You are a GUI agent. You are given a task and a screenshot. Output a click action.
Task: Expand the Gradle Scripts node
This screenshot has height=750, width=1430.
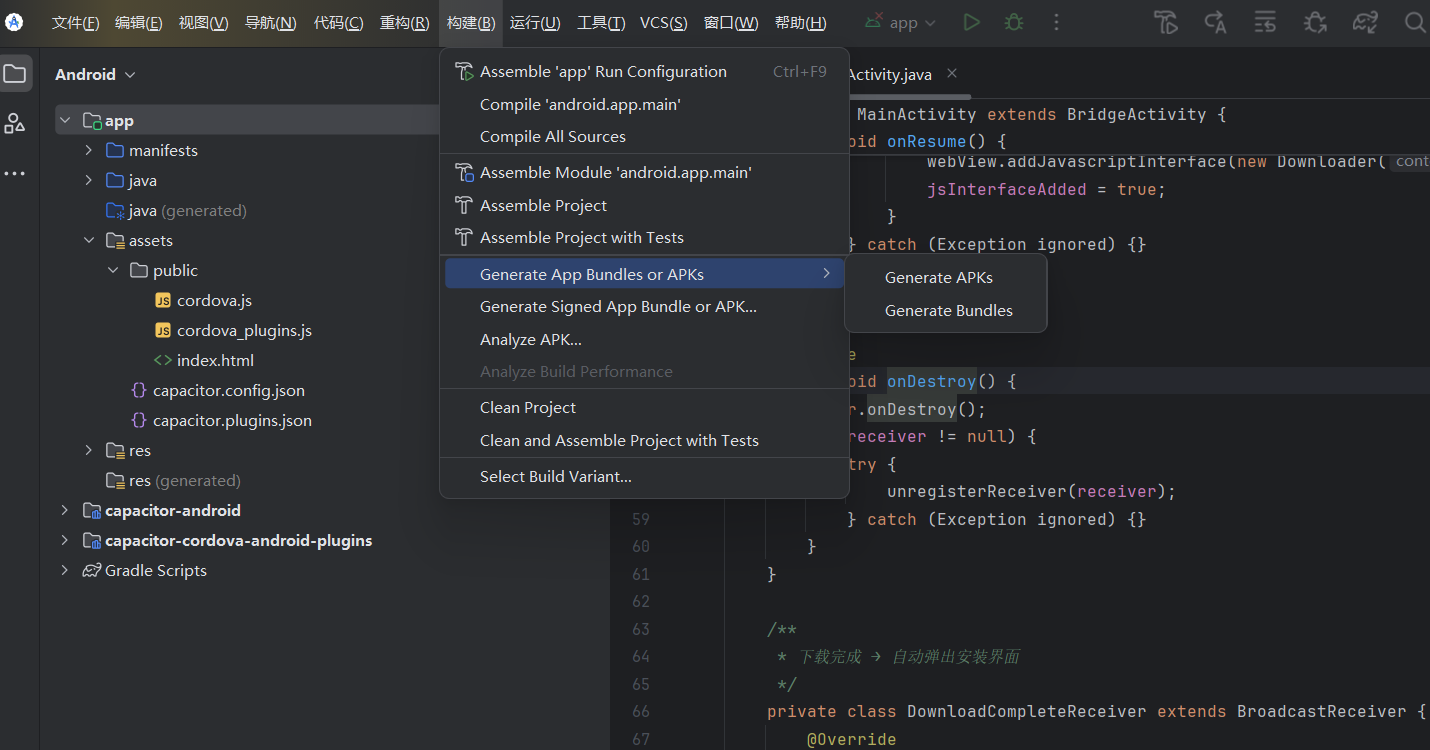65,570
